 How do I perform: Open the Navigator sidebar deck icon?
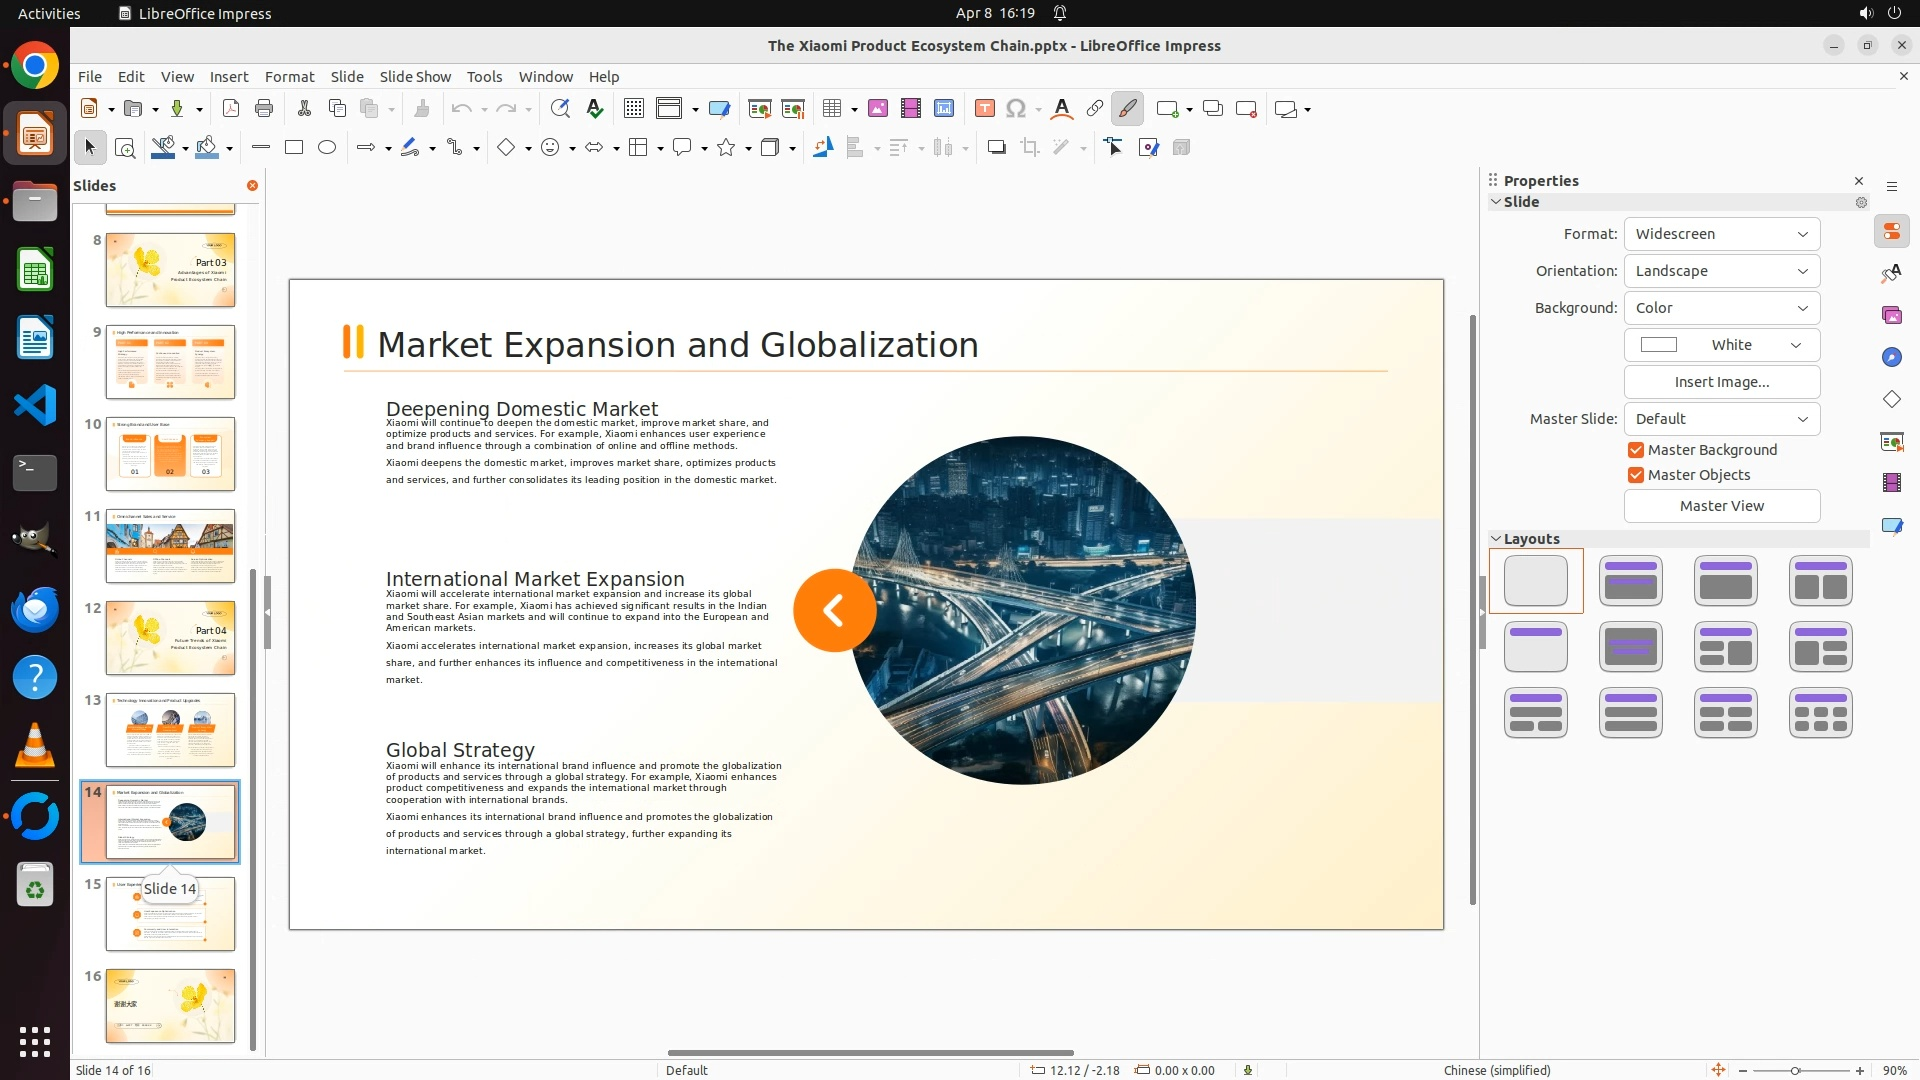pyautogui.click(x=1892, y=358)
